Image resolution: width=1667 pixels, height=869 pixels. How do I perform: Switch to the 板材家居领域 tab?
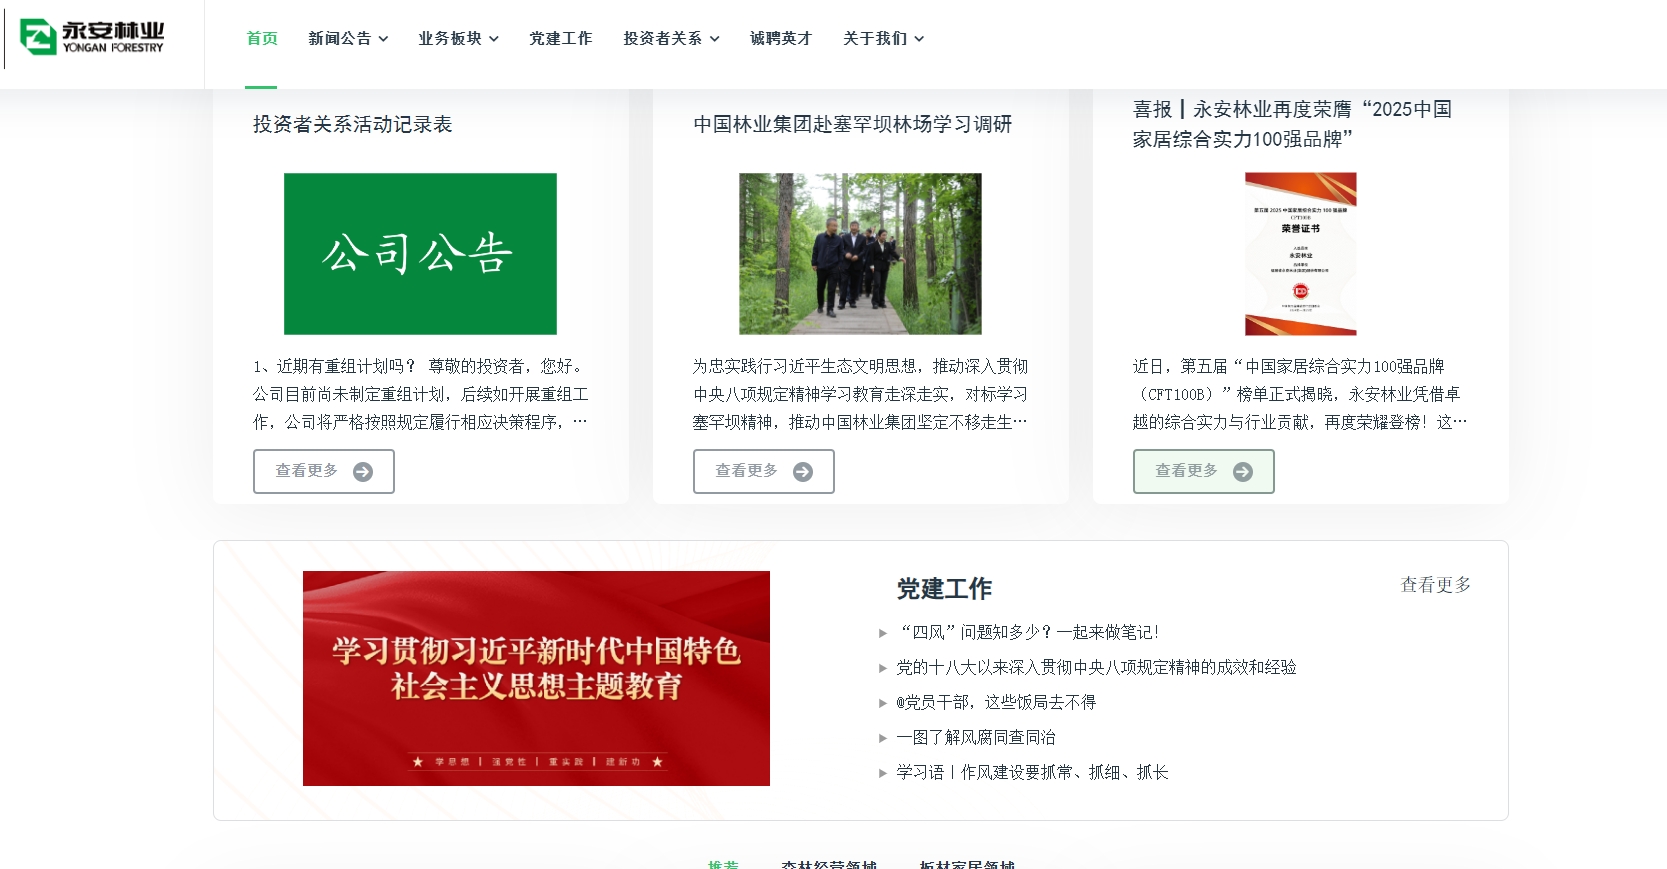(967, 864)
